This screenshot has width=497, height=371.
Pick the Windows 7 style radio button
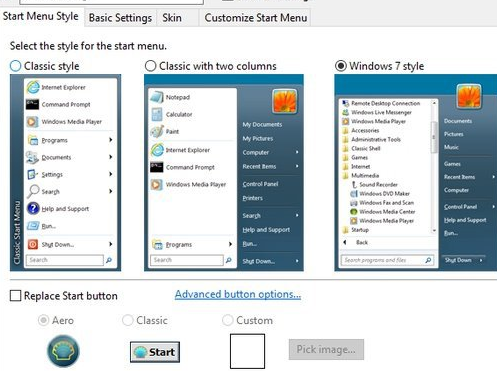[341, 66]
